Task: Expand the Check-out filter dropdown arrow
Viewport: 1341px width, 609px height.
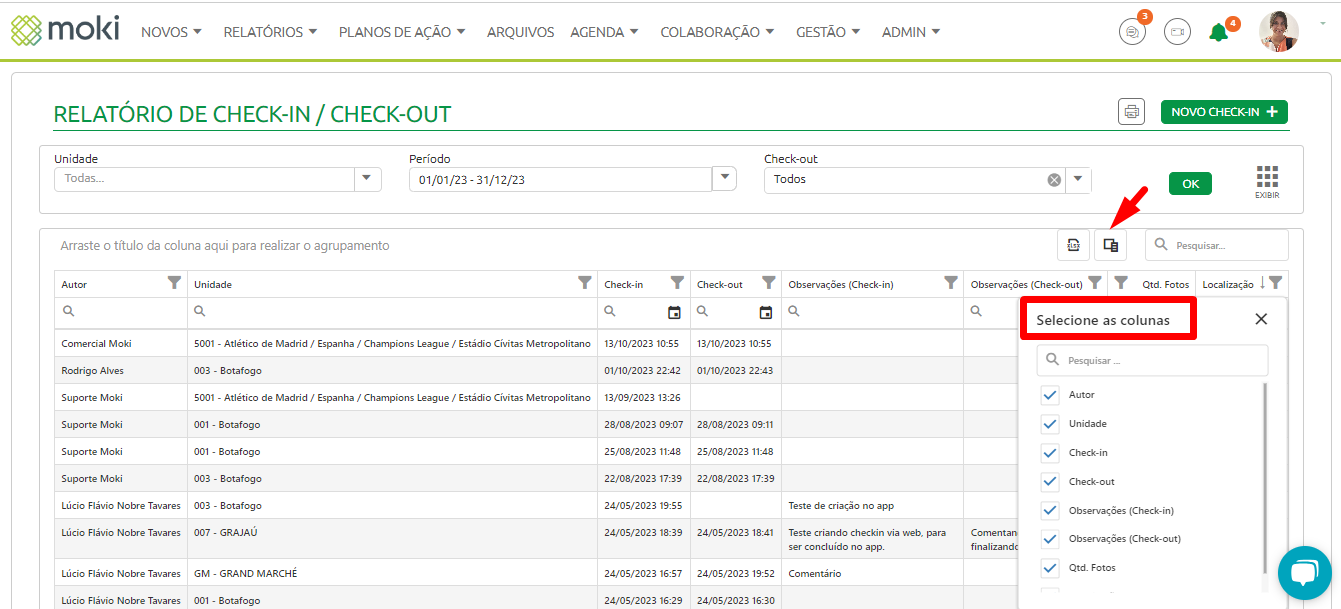Action: point(1078,180)
